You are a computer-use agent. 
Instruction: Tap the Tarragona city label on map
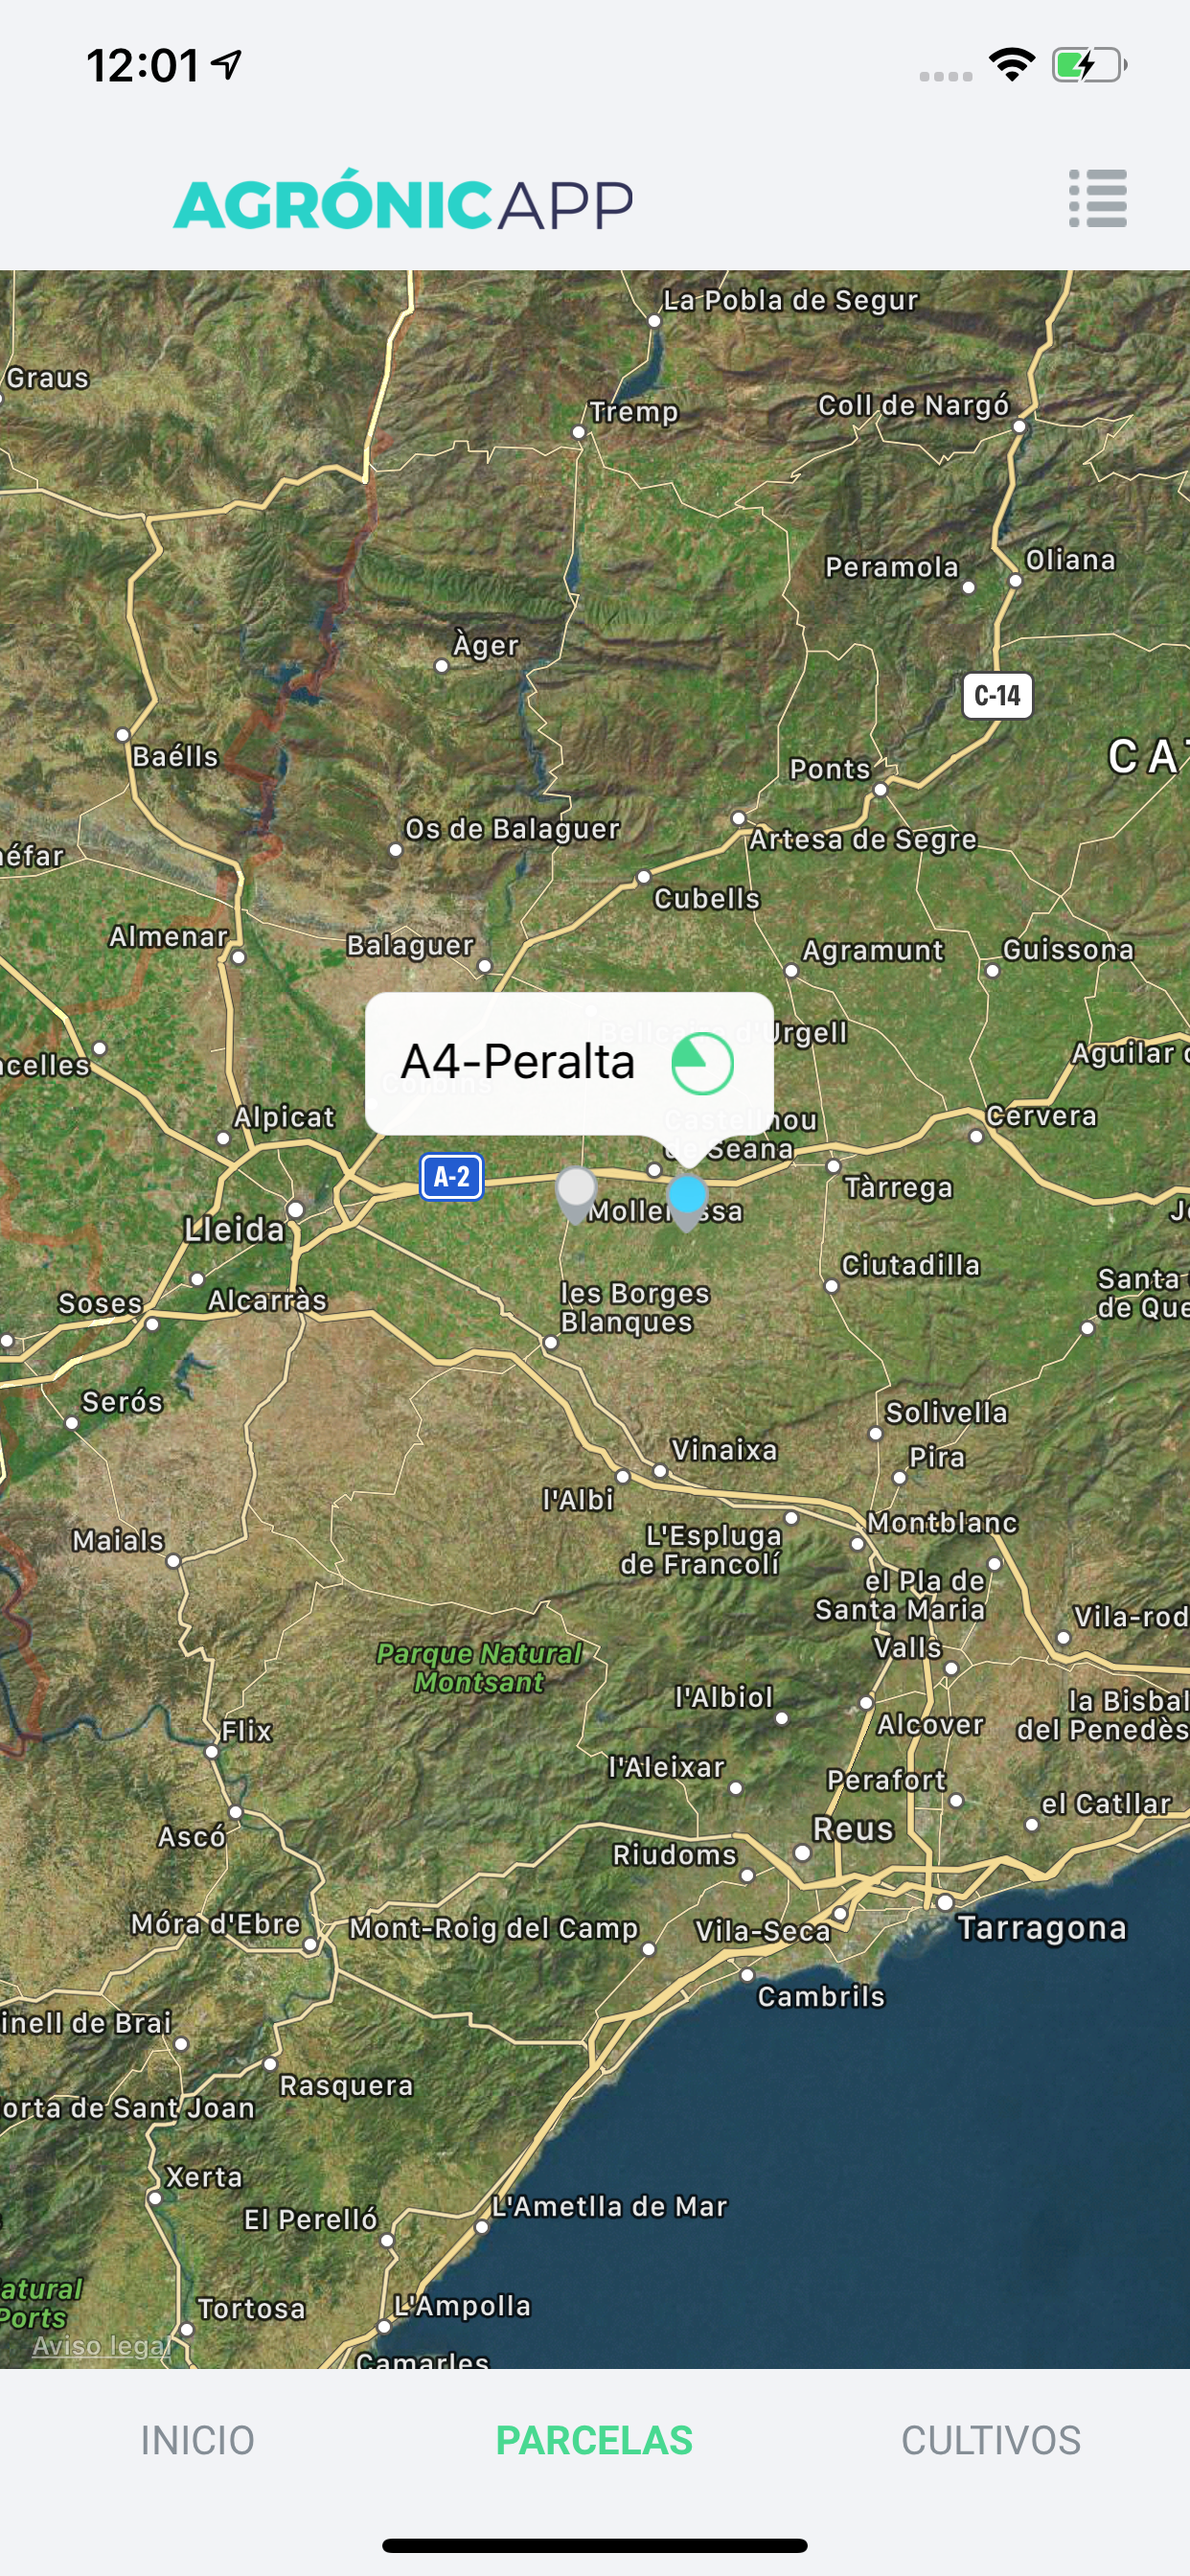[x=1042, y=1928]
